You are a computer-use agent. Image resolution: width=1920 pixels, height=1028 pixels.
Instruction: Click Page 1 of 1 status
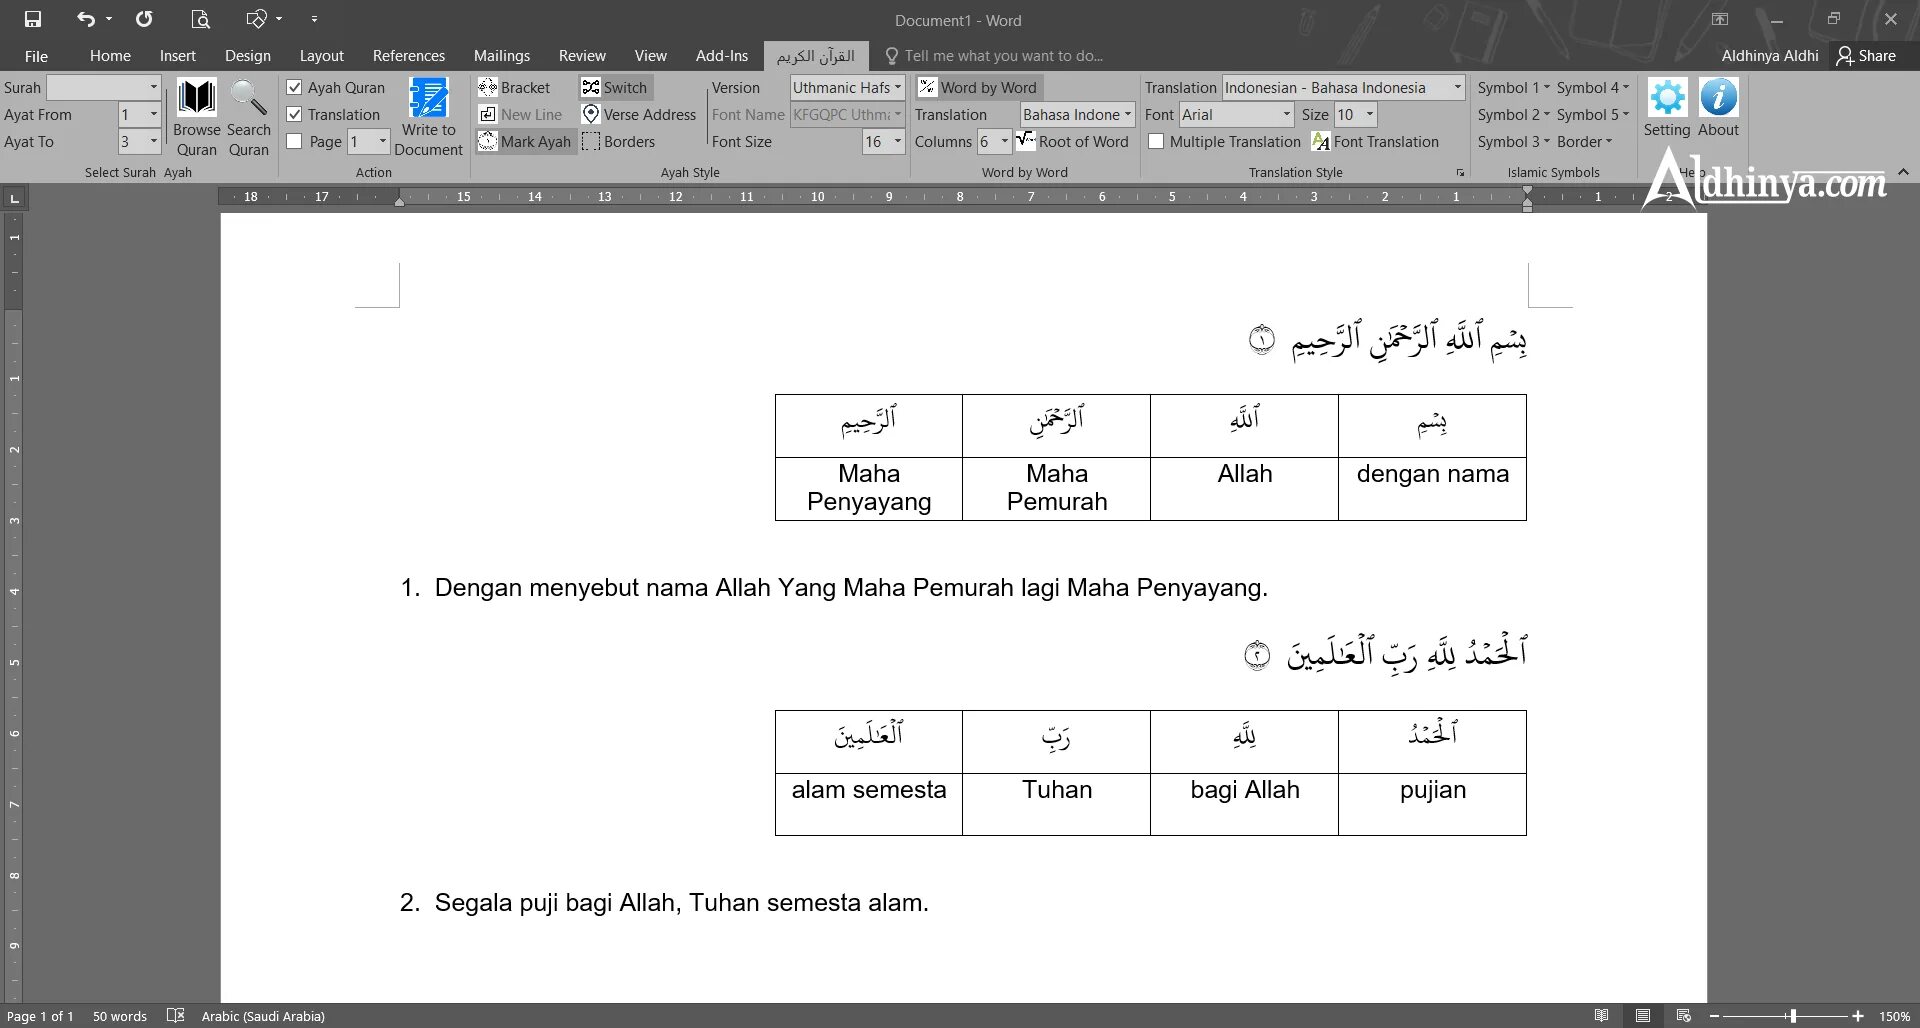click(x=40, y=1016)
